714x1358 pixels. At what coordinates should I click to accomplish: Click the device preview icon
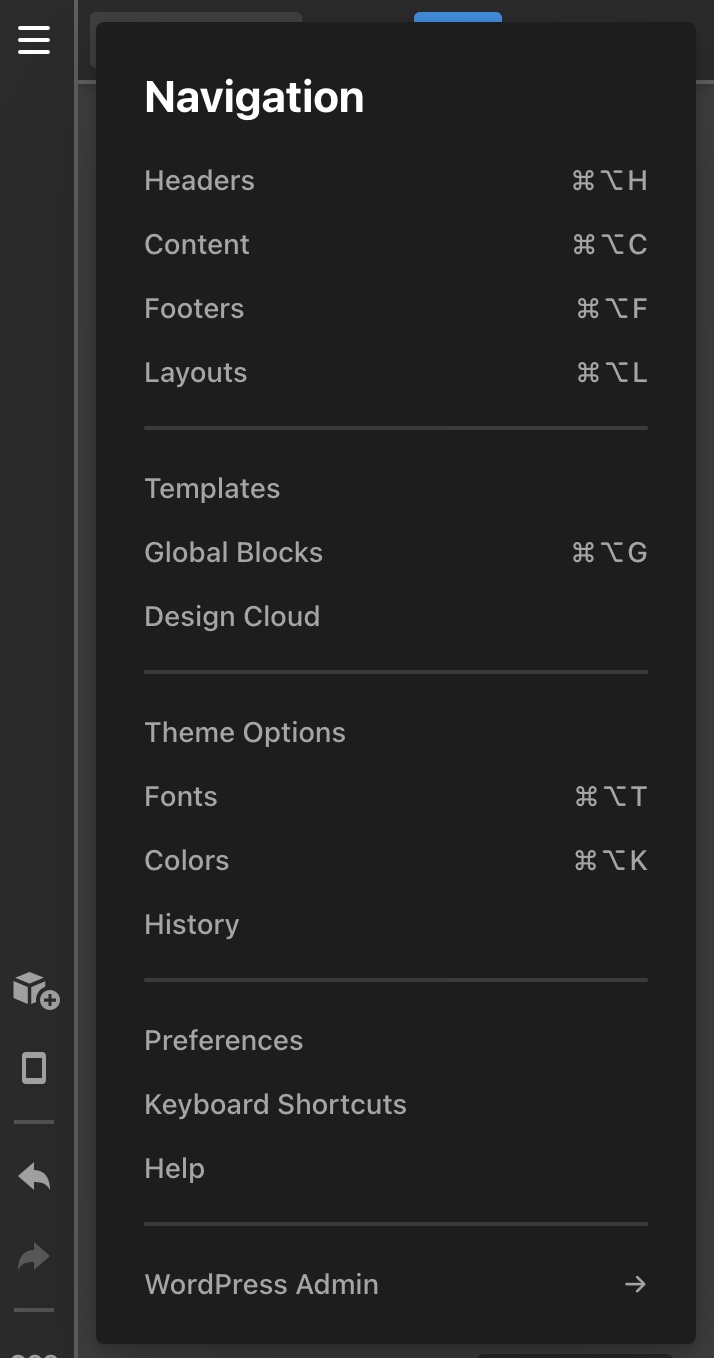(34, 1068)
